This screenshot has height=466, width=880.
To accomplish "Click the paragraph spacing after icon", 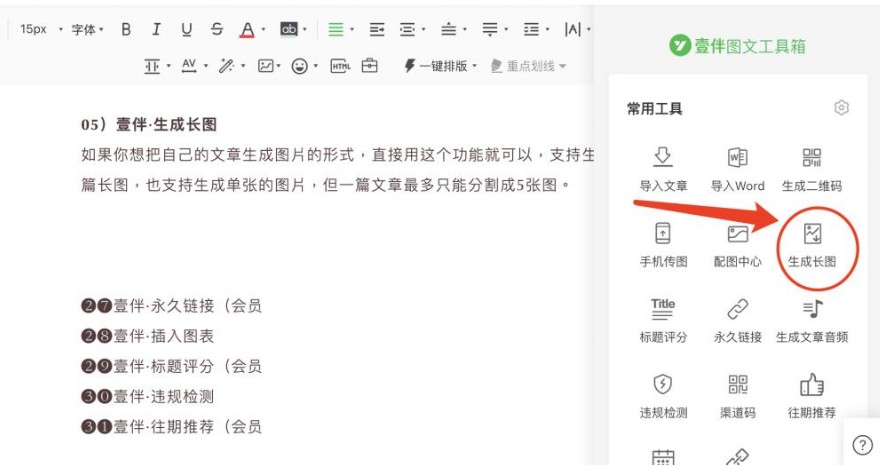I will tap(489, 29).
